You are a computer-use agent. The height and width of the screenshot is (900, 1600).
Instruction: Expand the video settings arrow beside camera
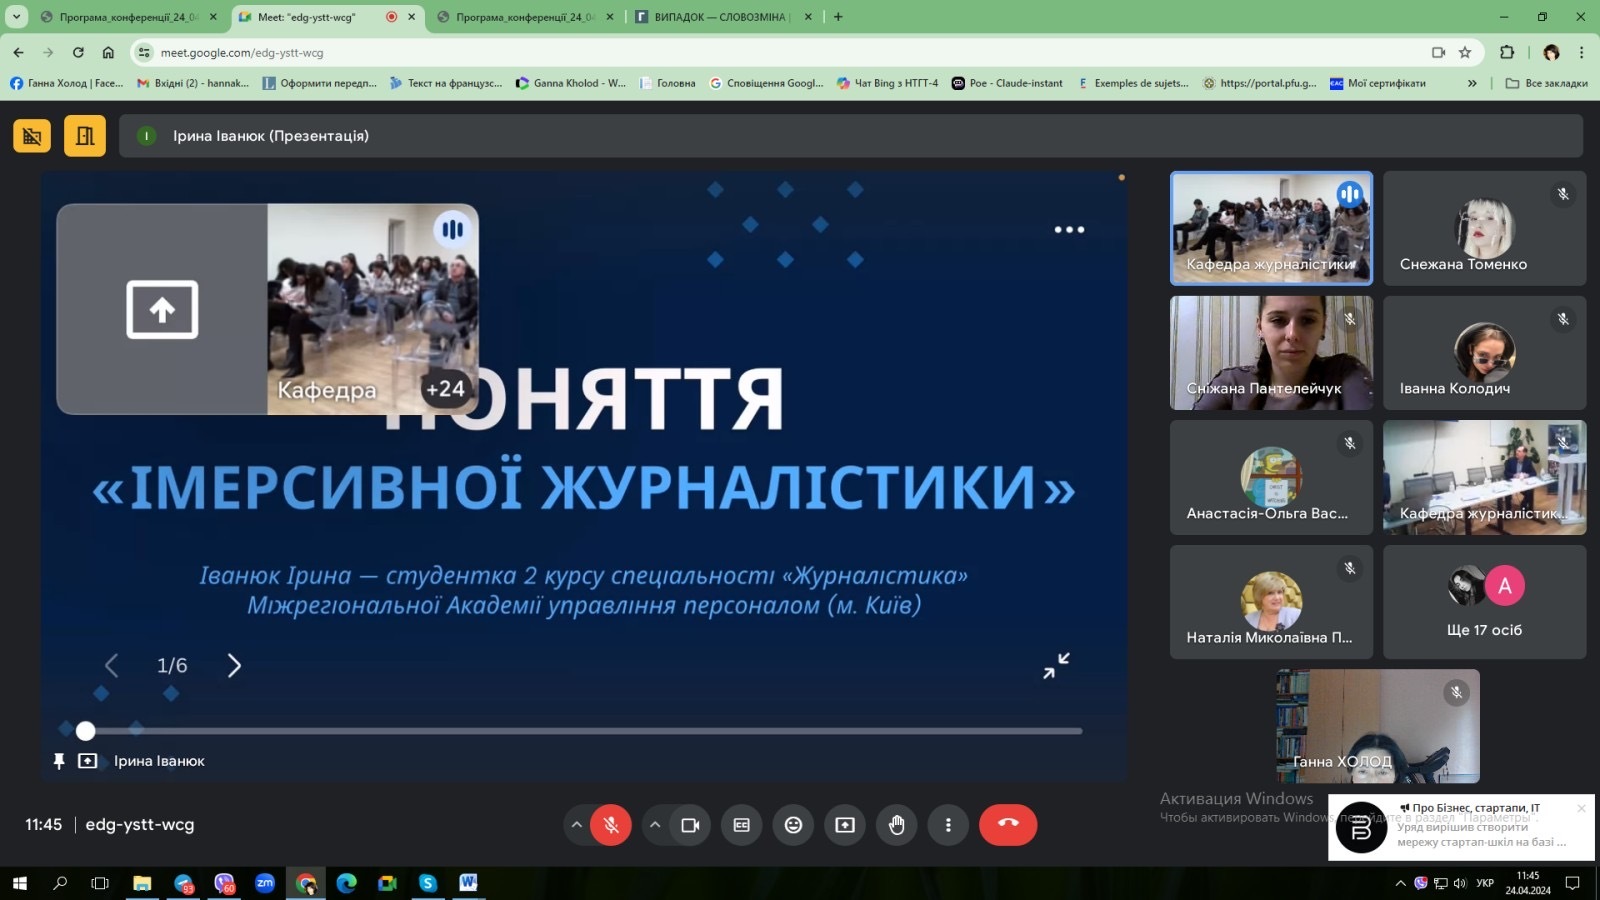pyautogui.click(x=655, y=825)
